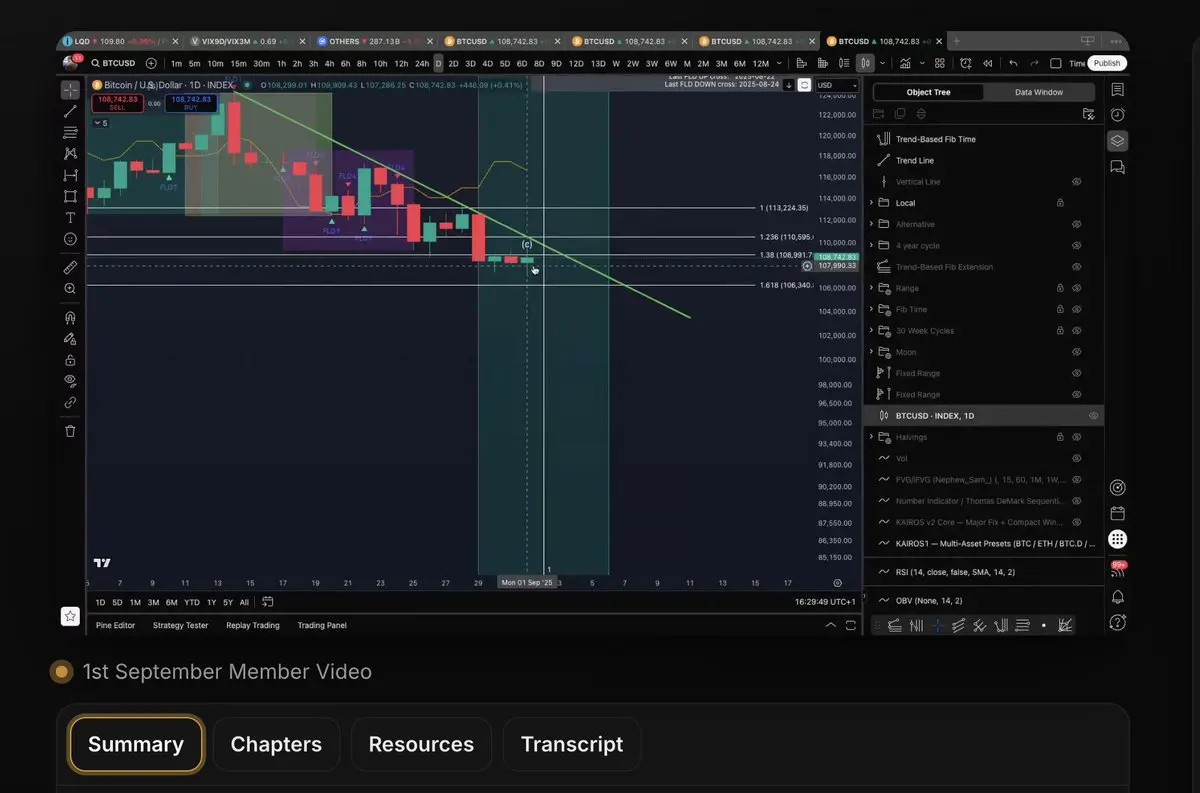This screenshot has height=793, width=1200.
Task: Expand the Alternative folder
Action: point(871,225)
